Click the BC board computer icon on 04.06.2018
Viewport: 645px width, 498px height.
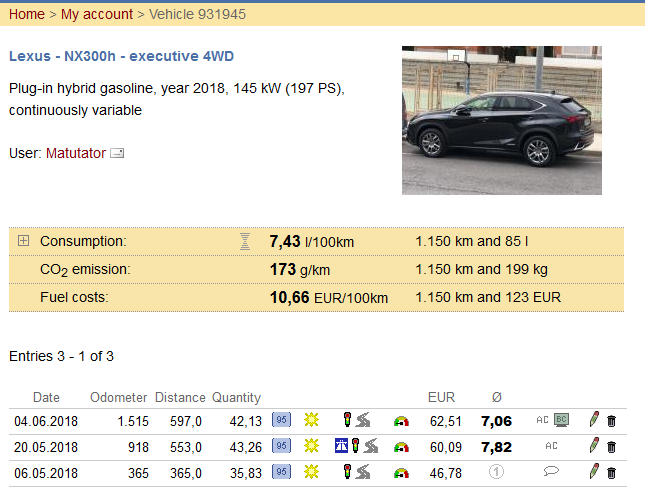(561, 420)
